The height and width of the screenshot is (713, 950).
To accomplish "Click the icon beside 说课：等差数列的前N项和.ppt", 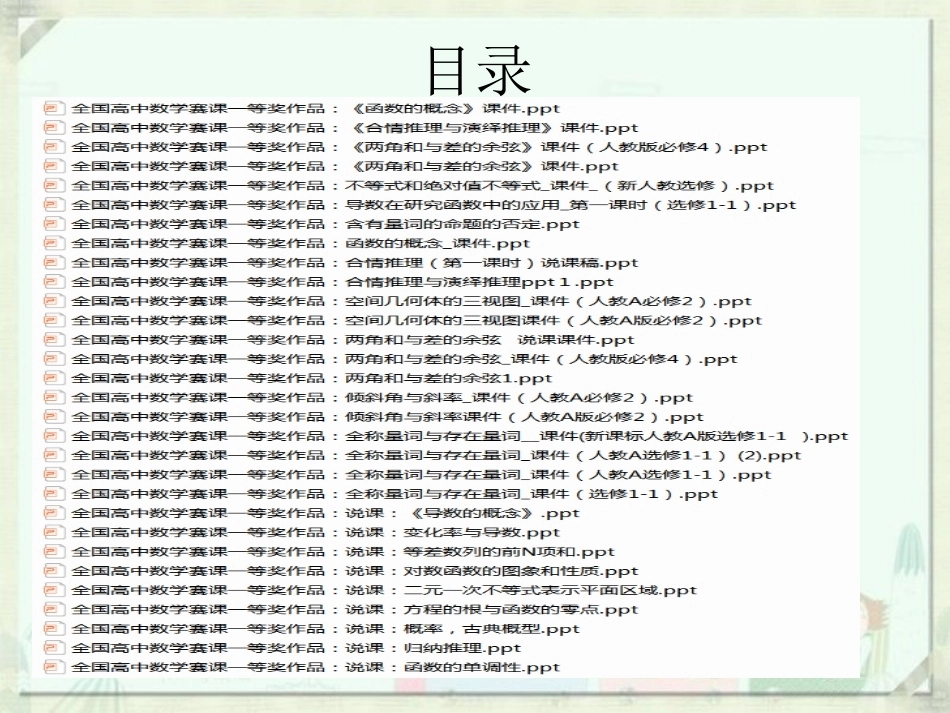I will click(53, 552).
